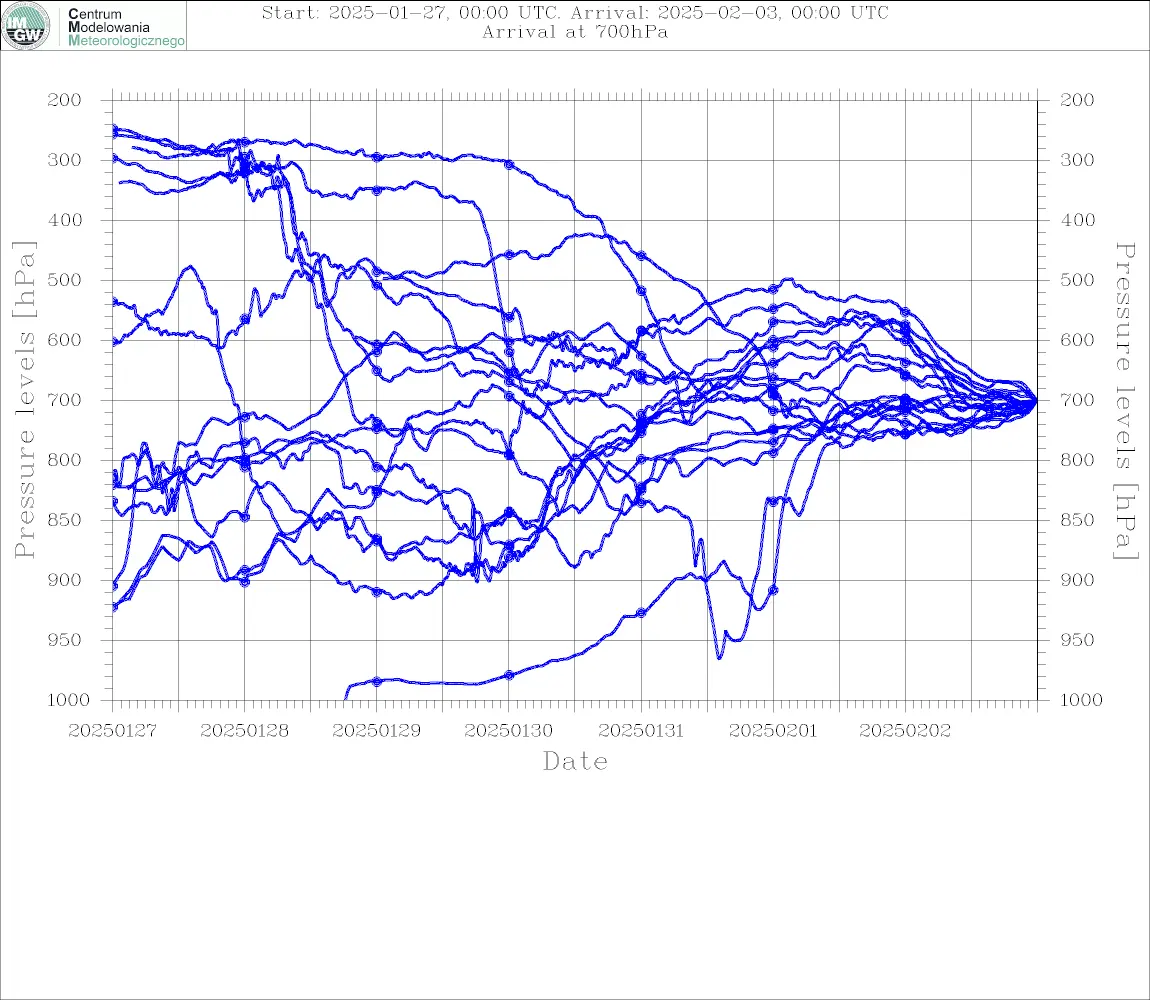
Task: Click the left axis 600 label
Action: pos(65,340)
